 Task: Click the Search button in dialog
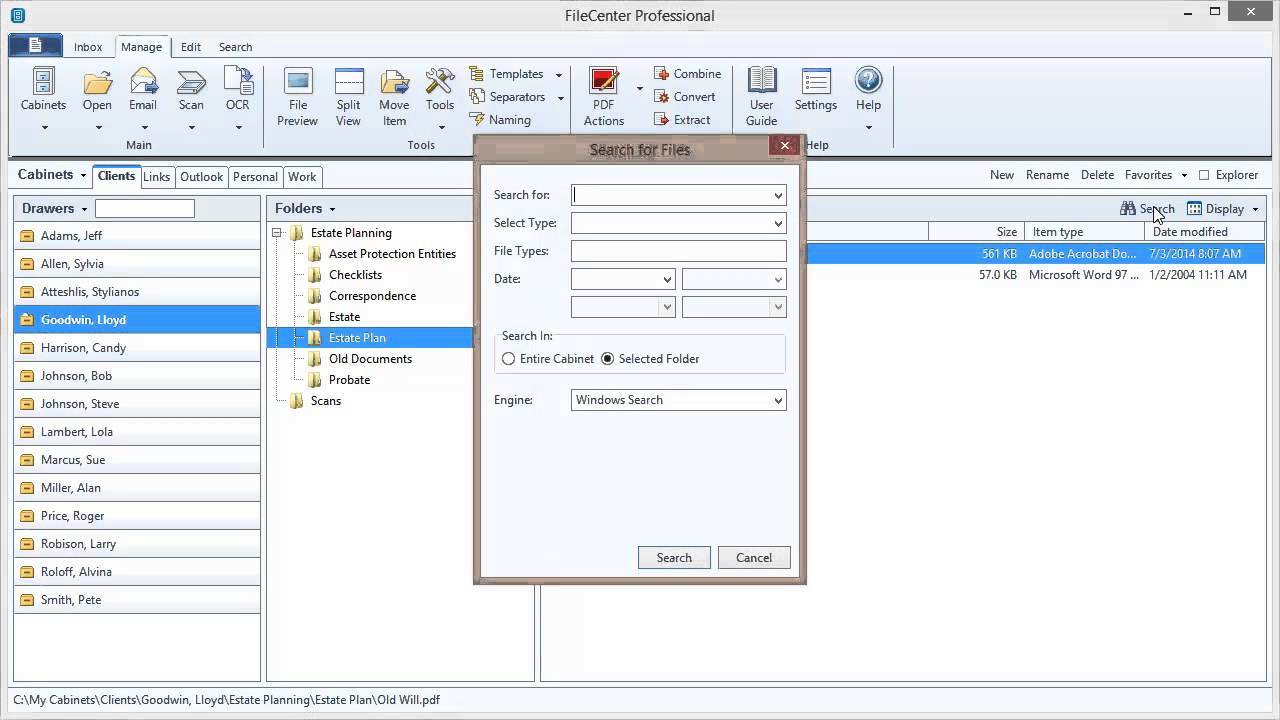(x=674, y=558)
